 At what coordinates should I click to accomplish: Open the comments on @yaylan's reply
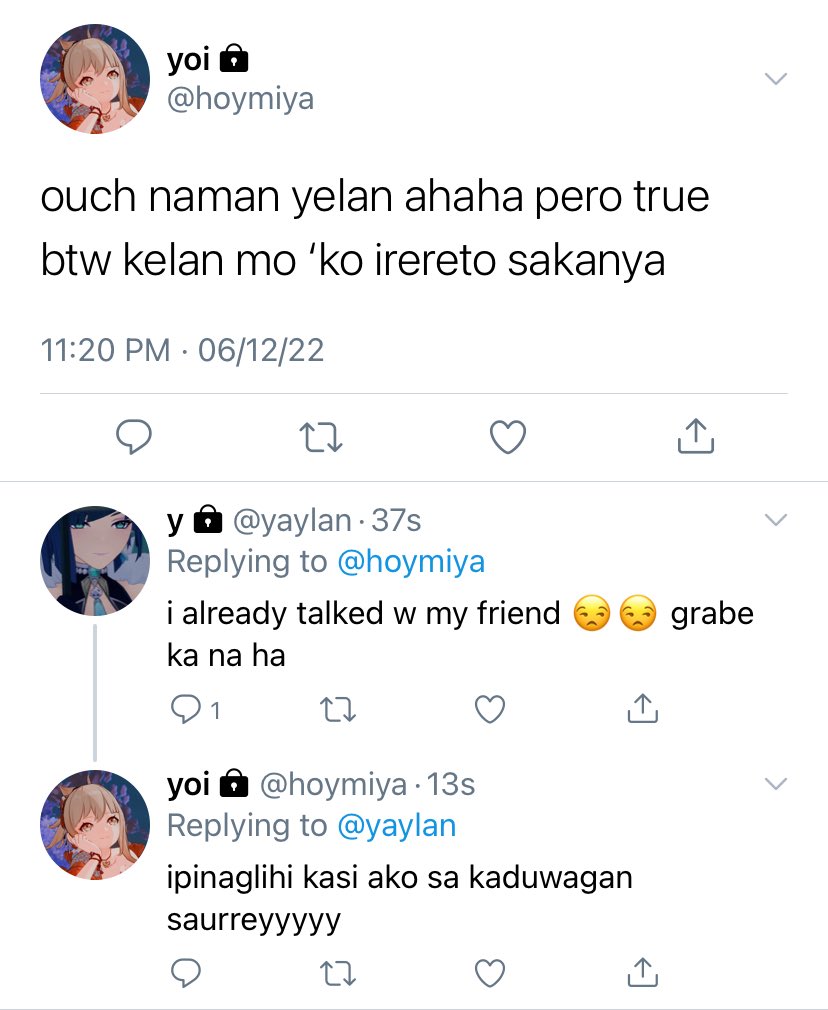coord(195,710)
